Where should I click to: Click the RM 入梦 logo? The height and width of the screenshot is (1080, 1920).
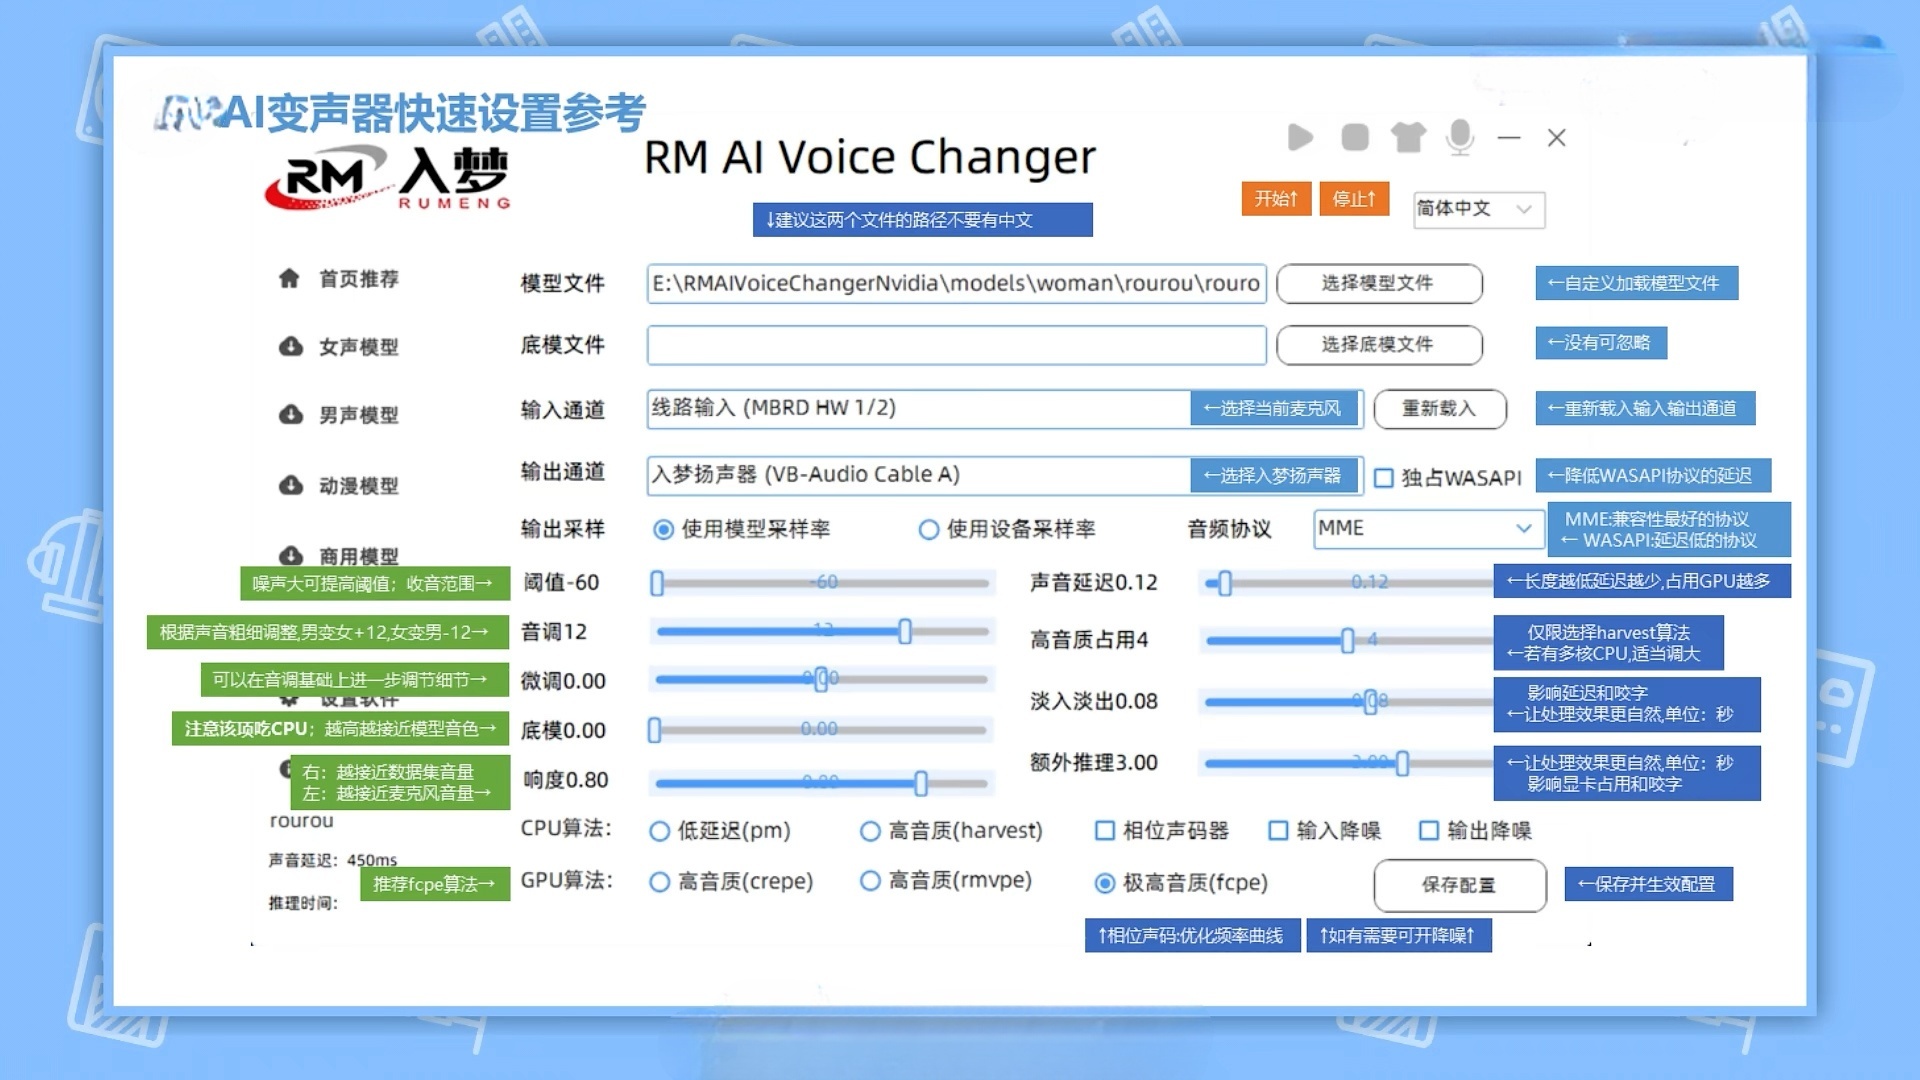point(388,177)
